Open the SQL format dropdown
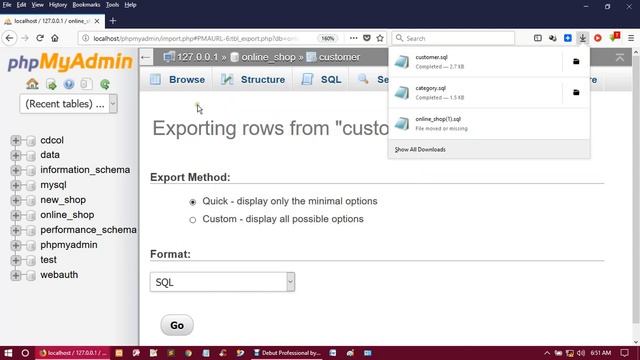This screenshot has height=360, width=640. pyautogui.click(x=222, y=282)
